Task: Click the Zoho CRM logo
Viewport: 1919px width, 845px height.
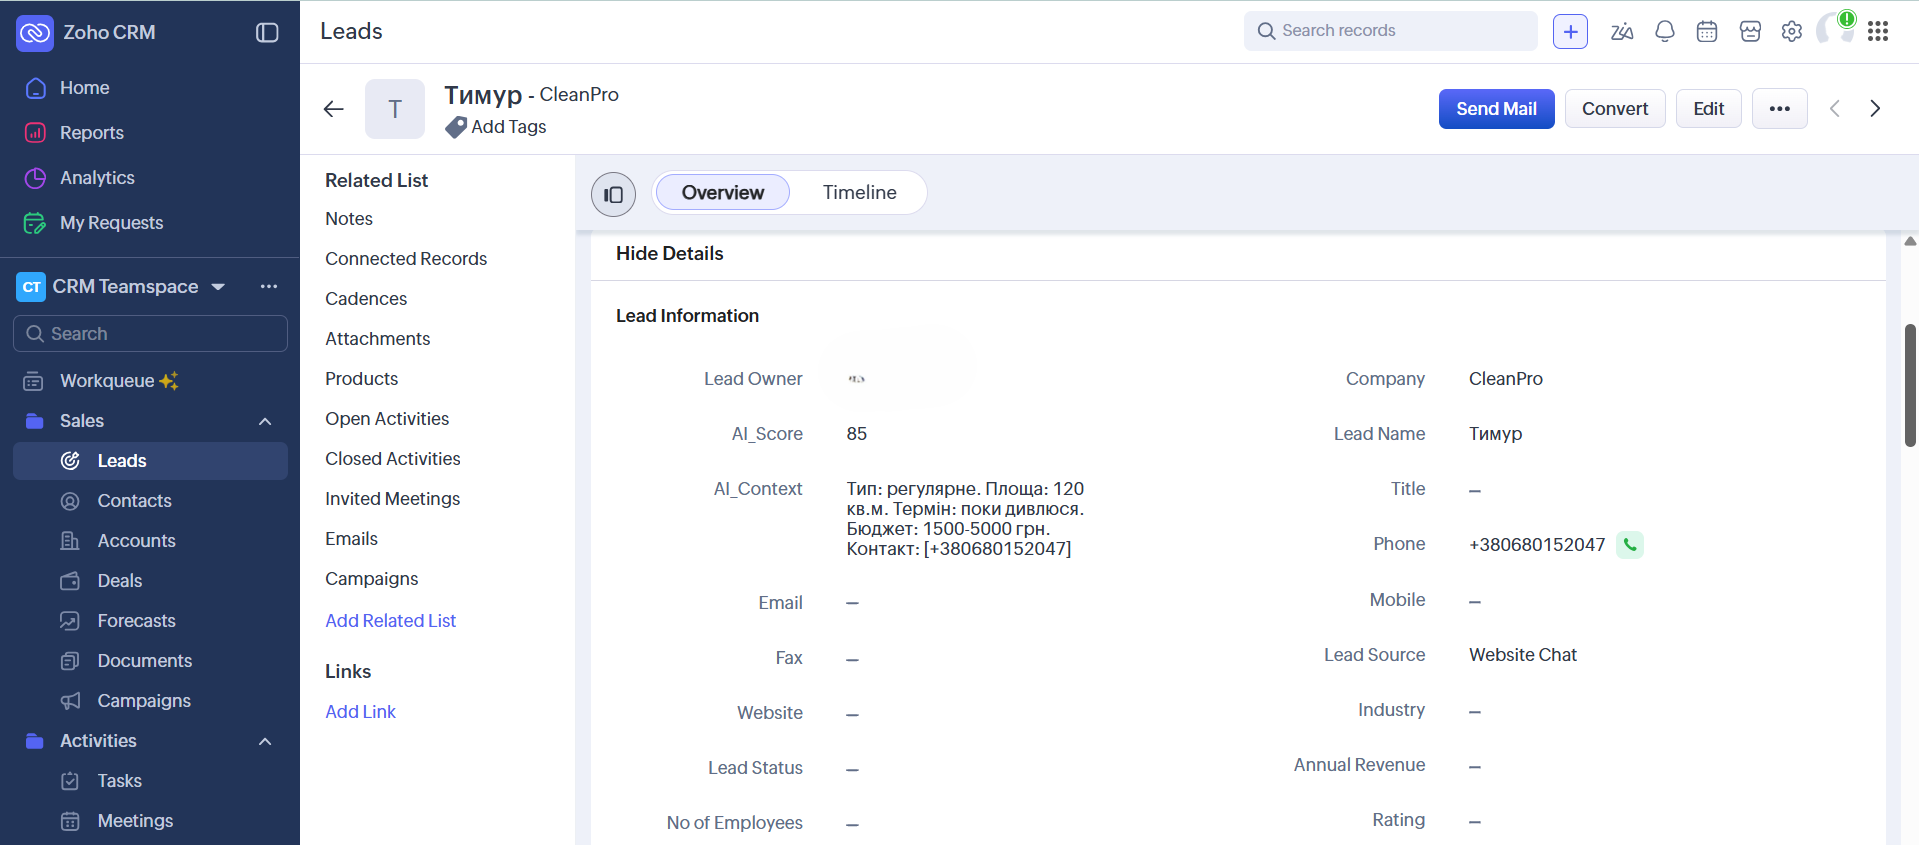Action: pyautogui.click(x=35, y=32)
